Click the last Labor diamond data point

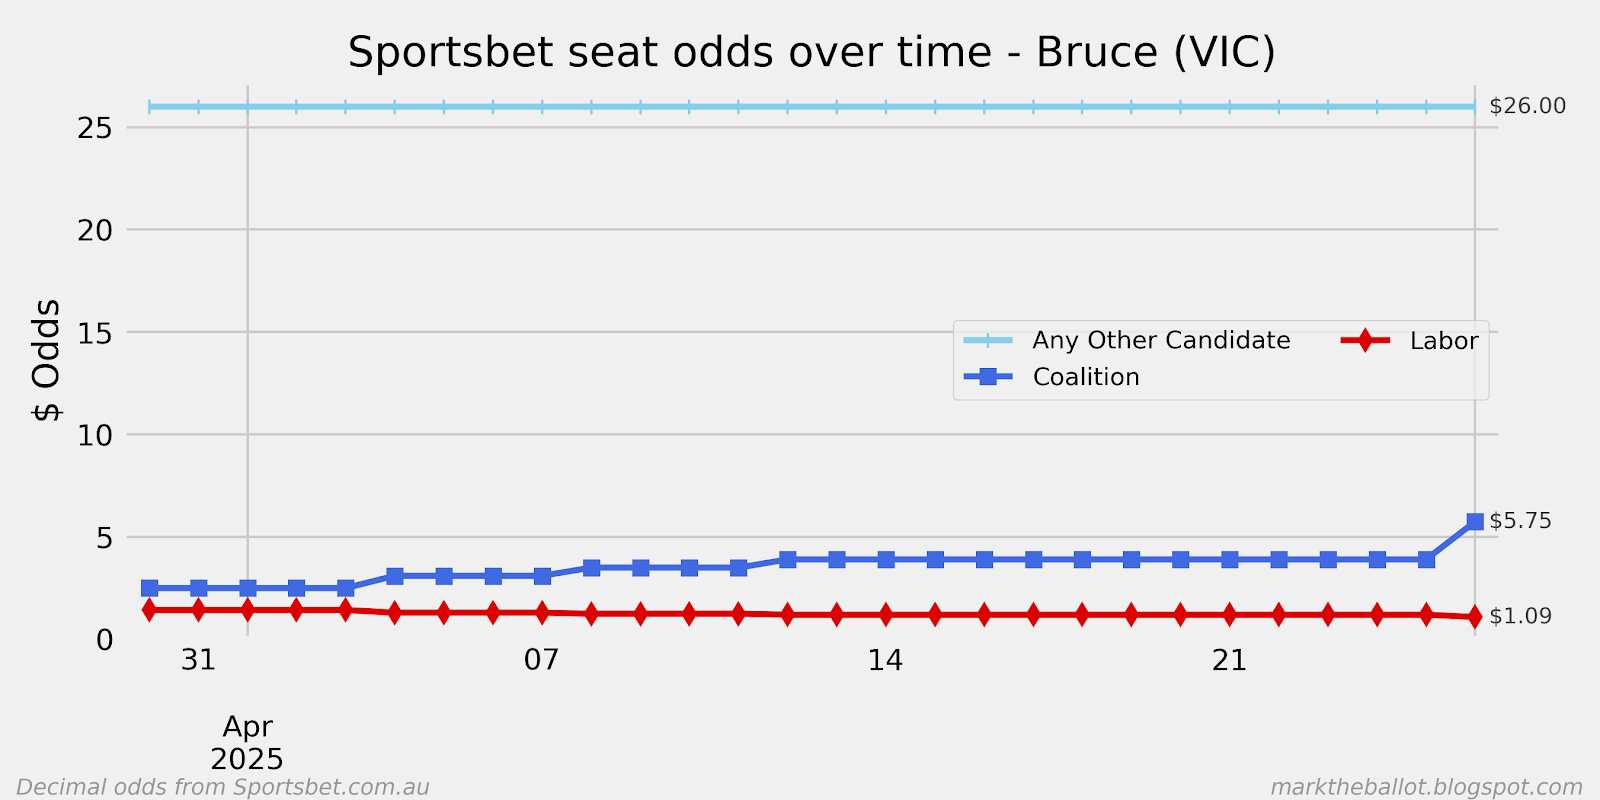point(1475,617)
